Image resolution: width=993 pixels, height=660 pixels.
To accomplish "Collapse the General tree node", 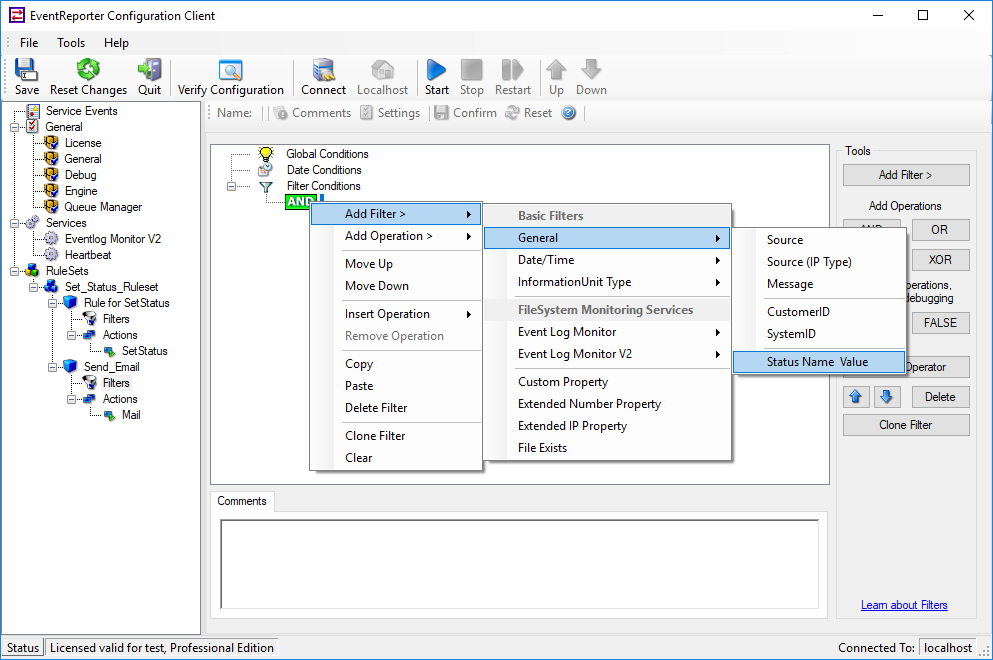I will point(14,127).
